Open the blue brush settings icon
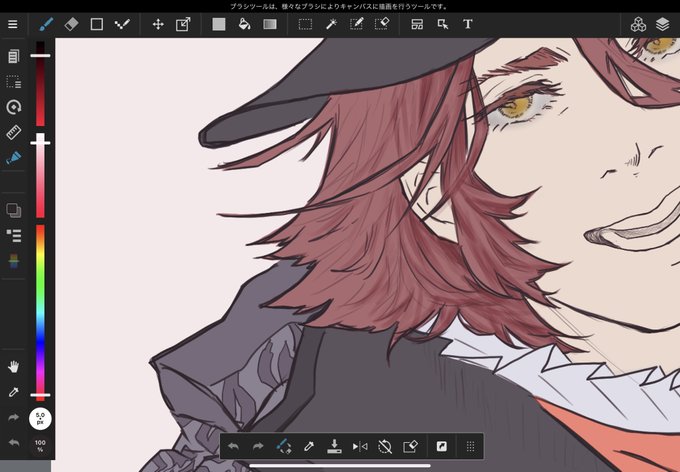The height and width of the screenshot is (472, 680). tap(13, 157)
